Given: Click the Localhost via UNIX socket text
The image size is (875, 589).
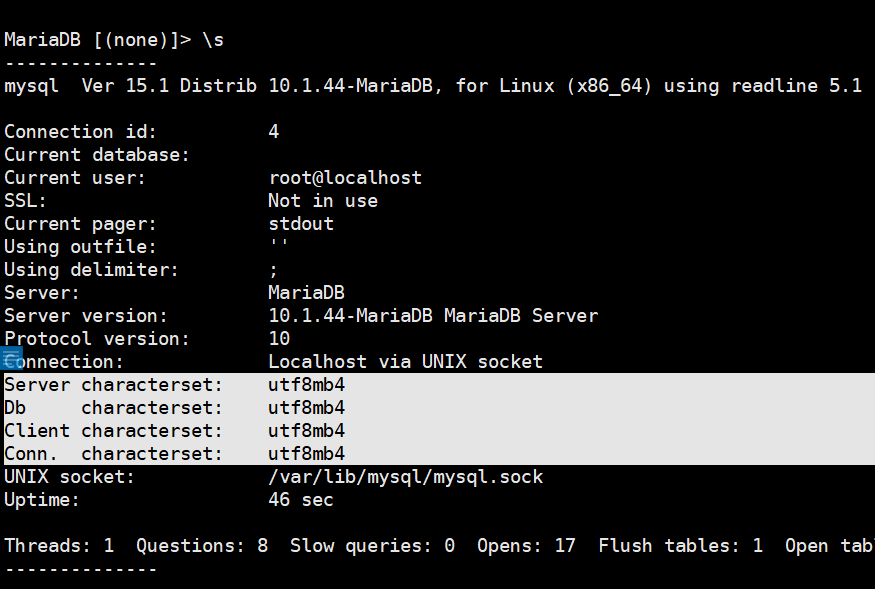Looking at the screenshot, I should point(405,362).
